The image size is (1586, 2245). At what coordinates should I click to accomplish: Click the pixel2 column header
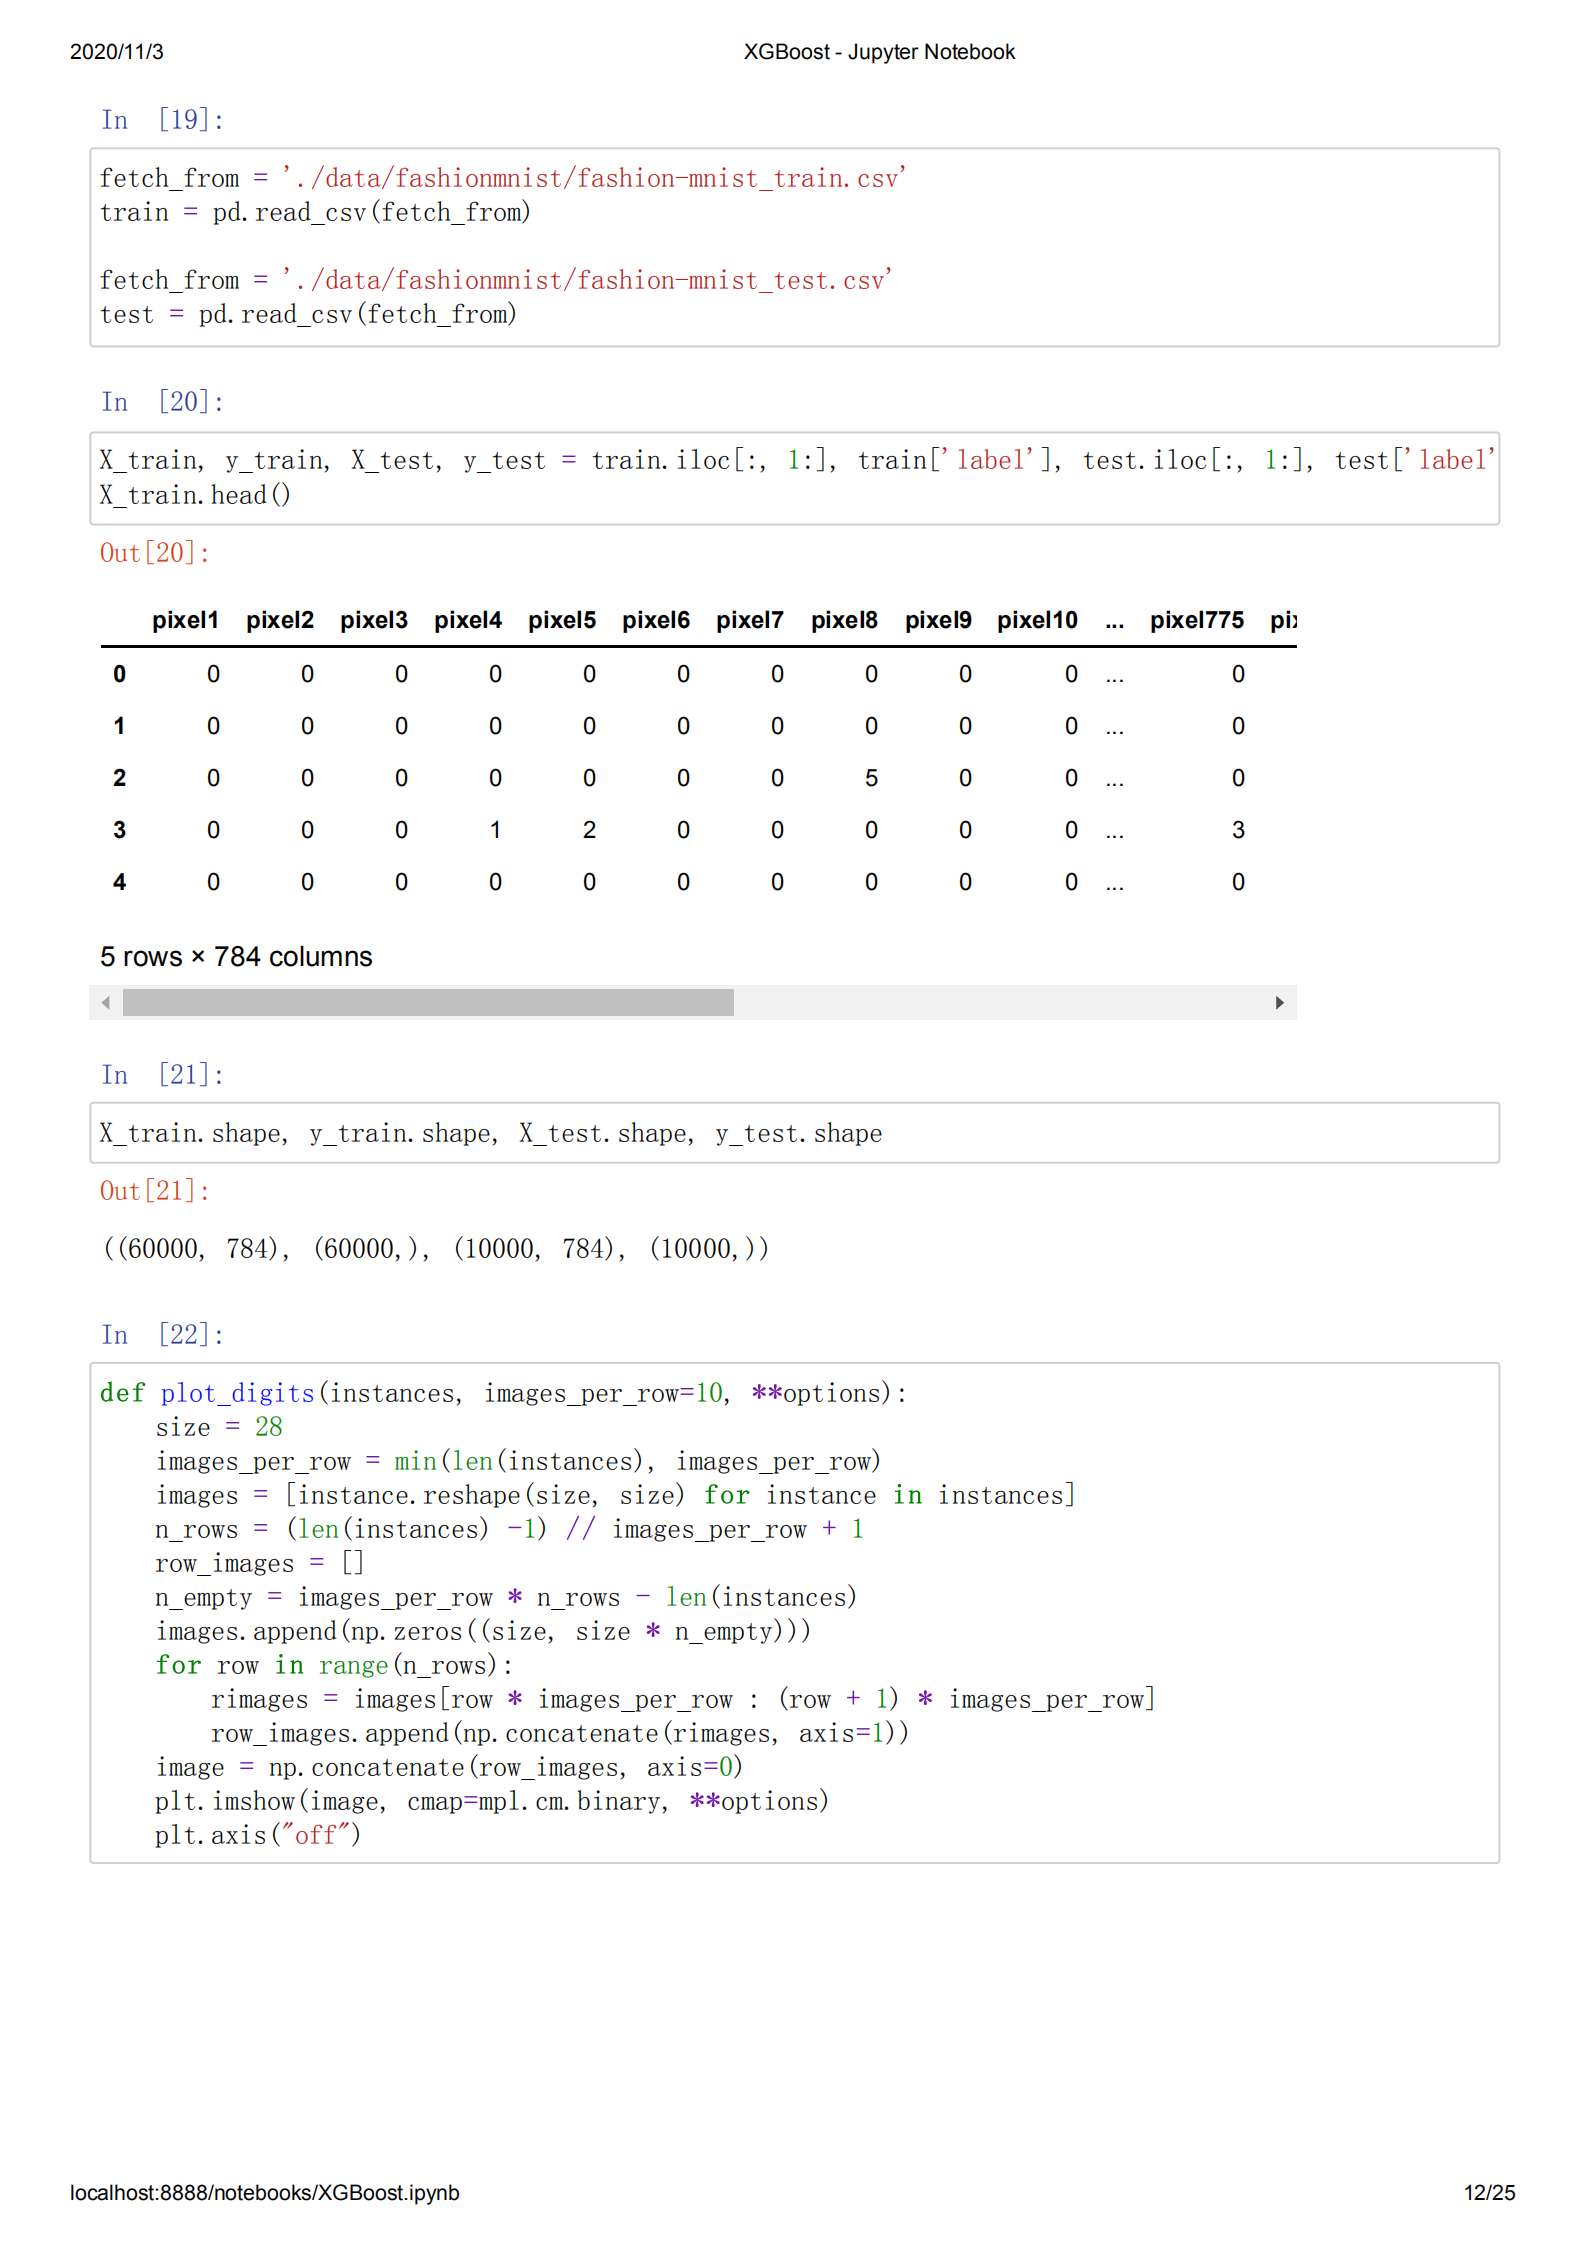click(x=280, y=620)
